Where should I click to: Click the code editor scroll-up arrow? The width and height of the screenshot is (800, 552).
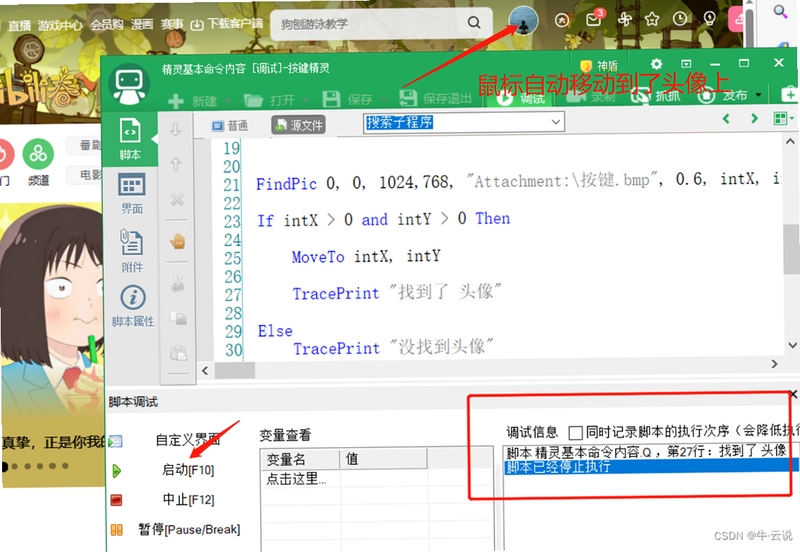coord(790,142)
